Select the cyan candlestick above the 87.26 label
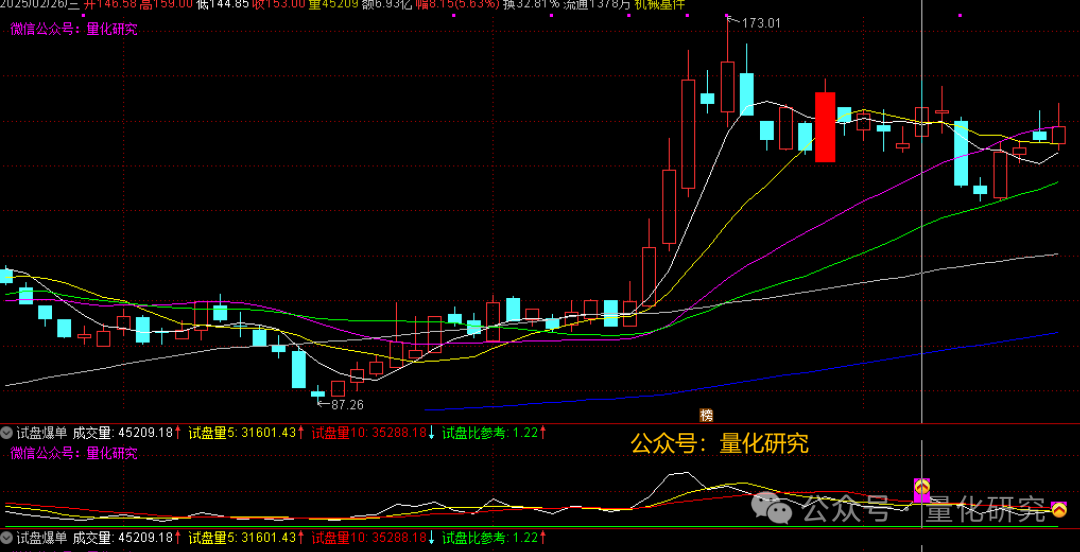This screenshot has width=1080, height=552. coord(318,394)
